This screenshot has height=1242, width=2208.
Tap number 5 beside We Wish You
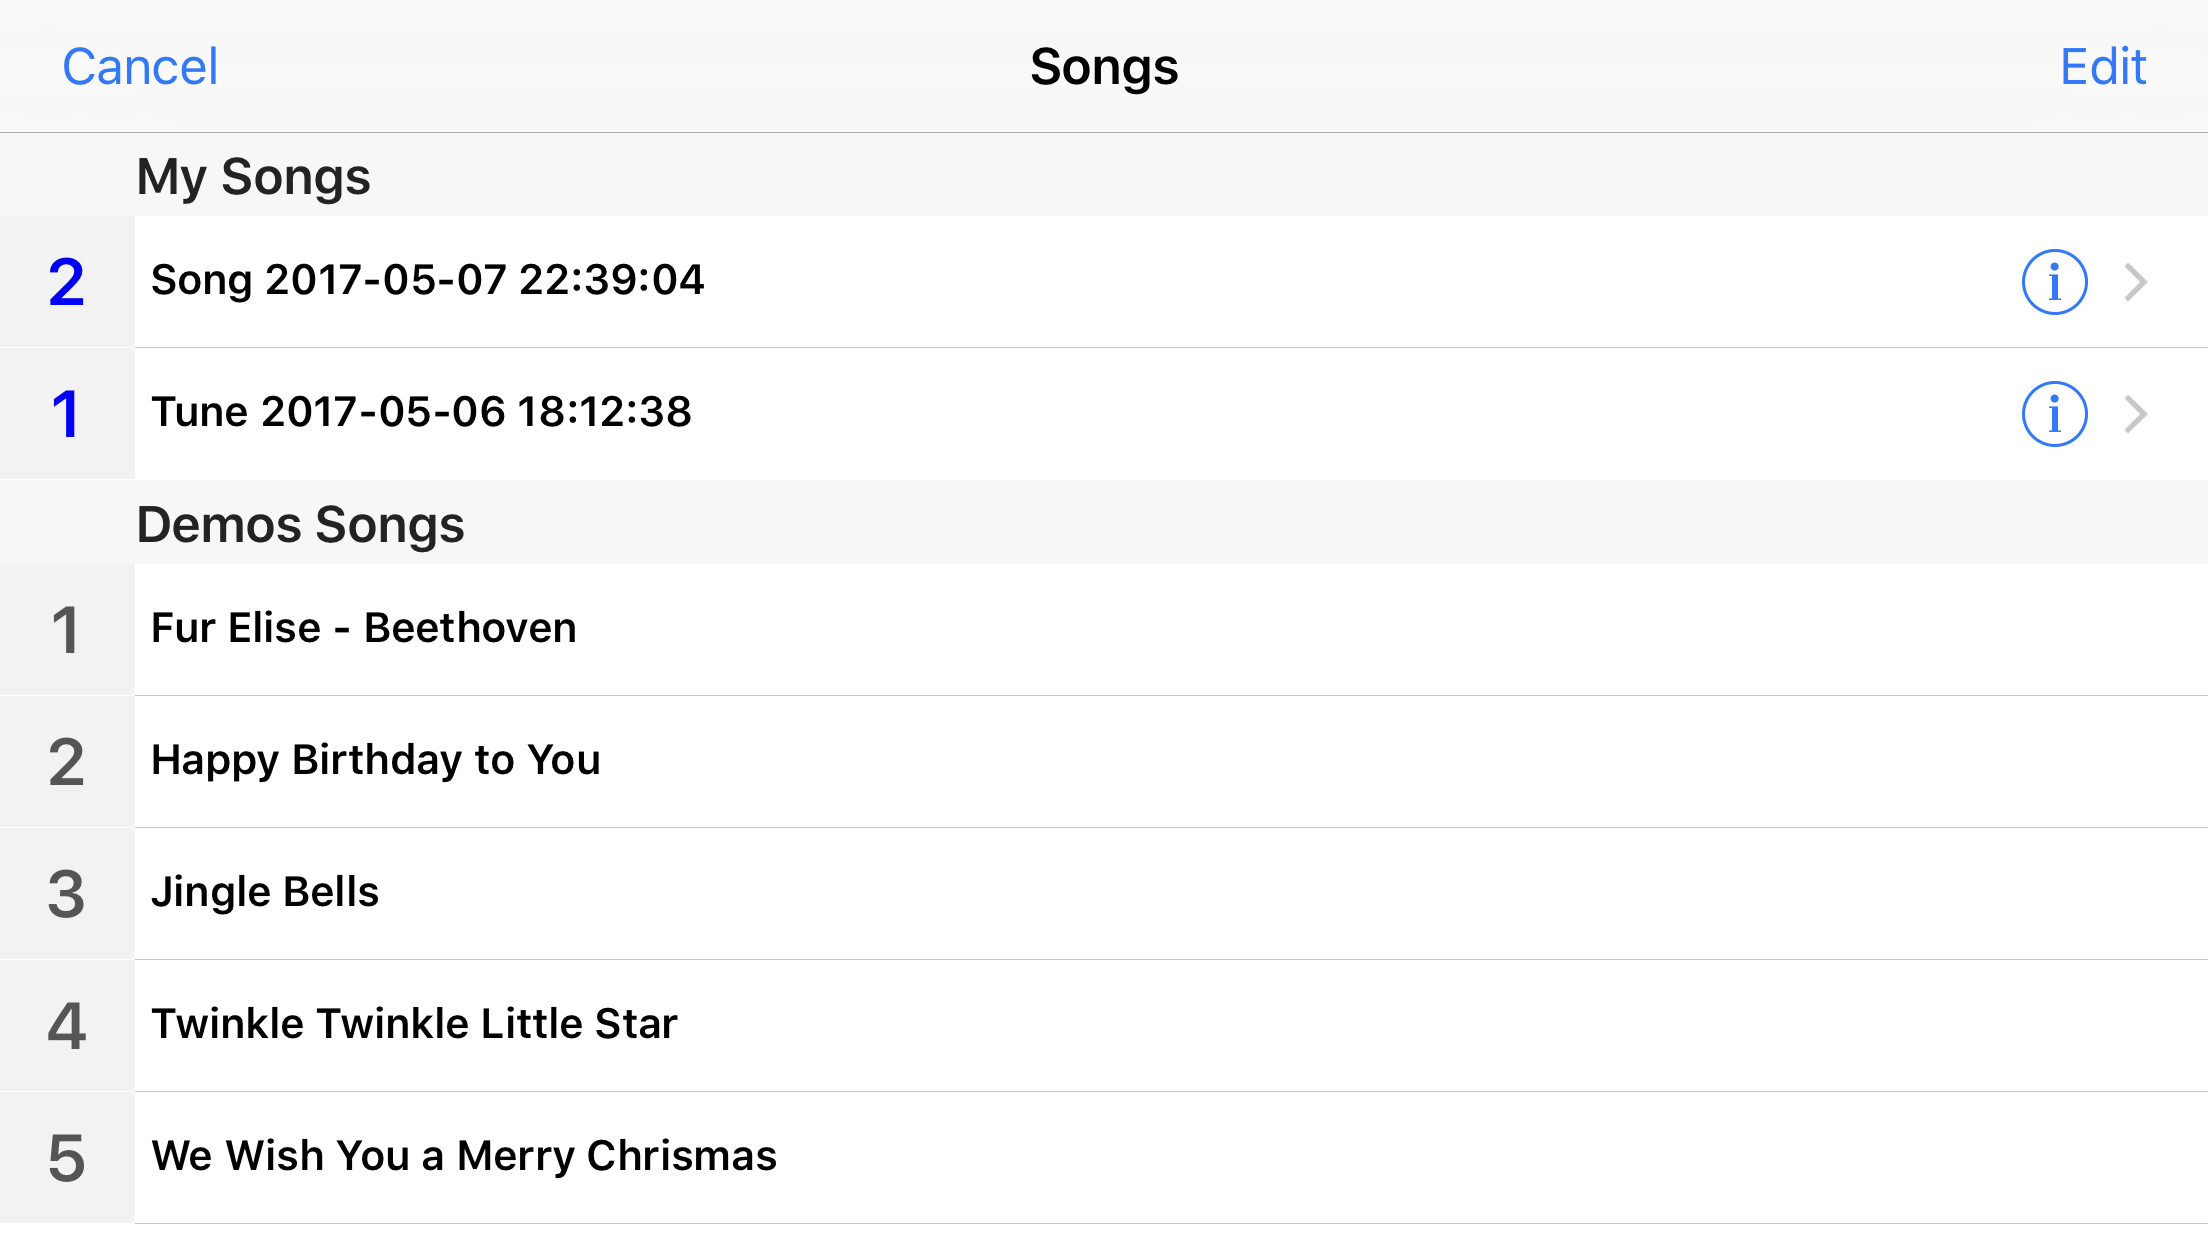coord(66,1158)
